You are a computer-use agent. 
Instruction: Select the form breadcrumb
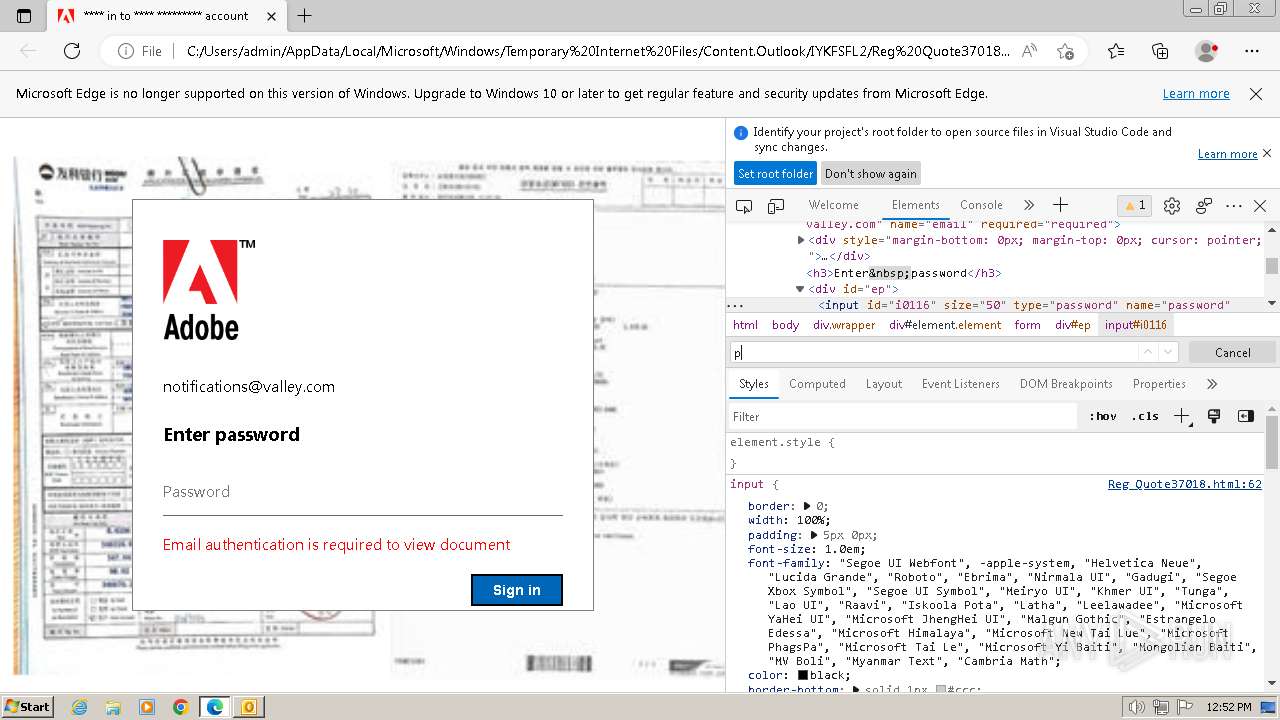pyautogui.click(x=1027, y=325)
